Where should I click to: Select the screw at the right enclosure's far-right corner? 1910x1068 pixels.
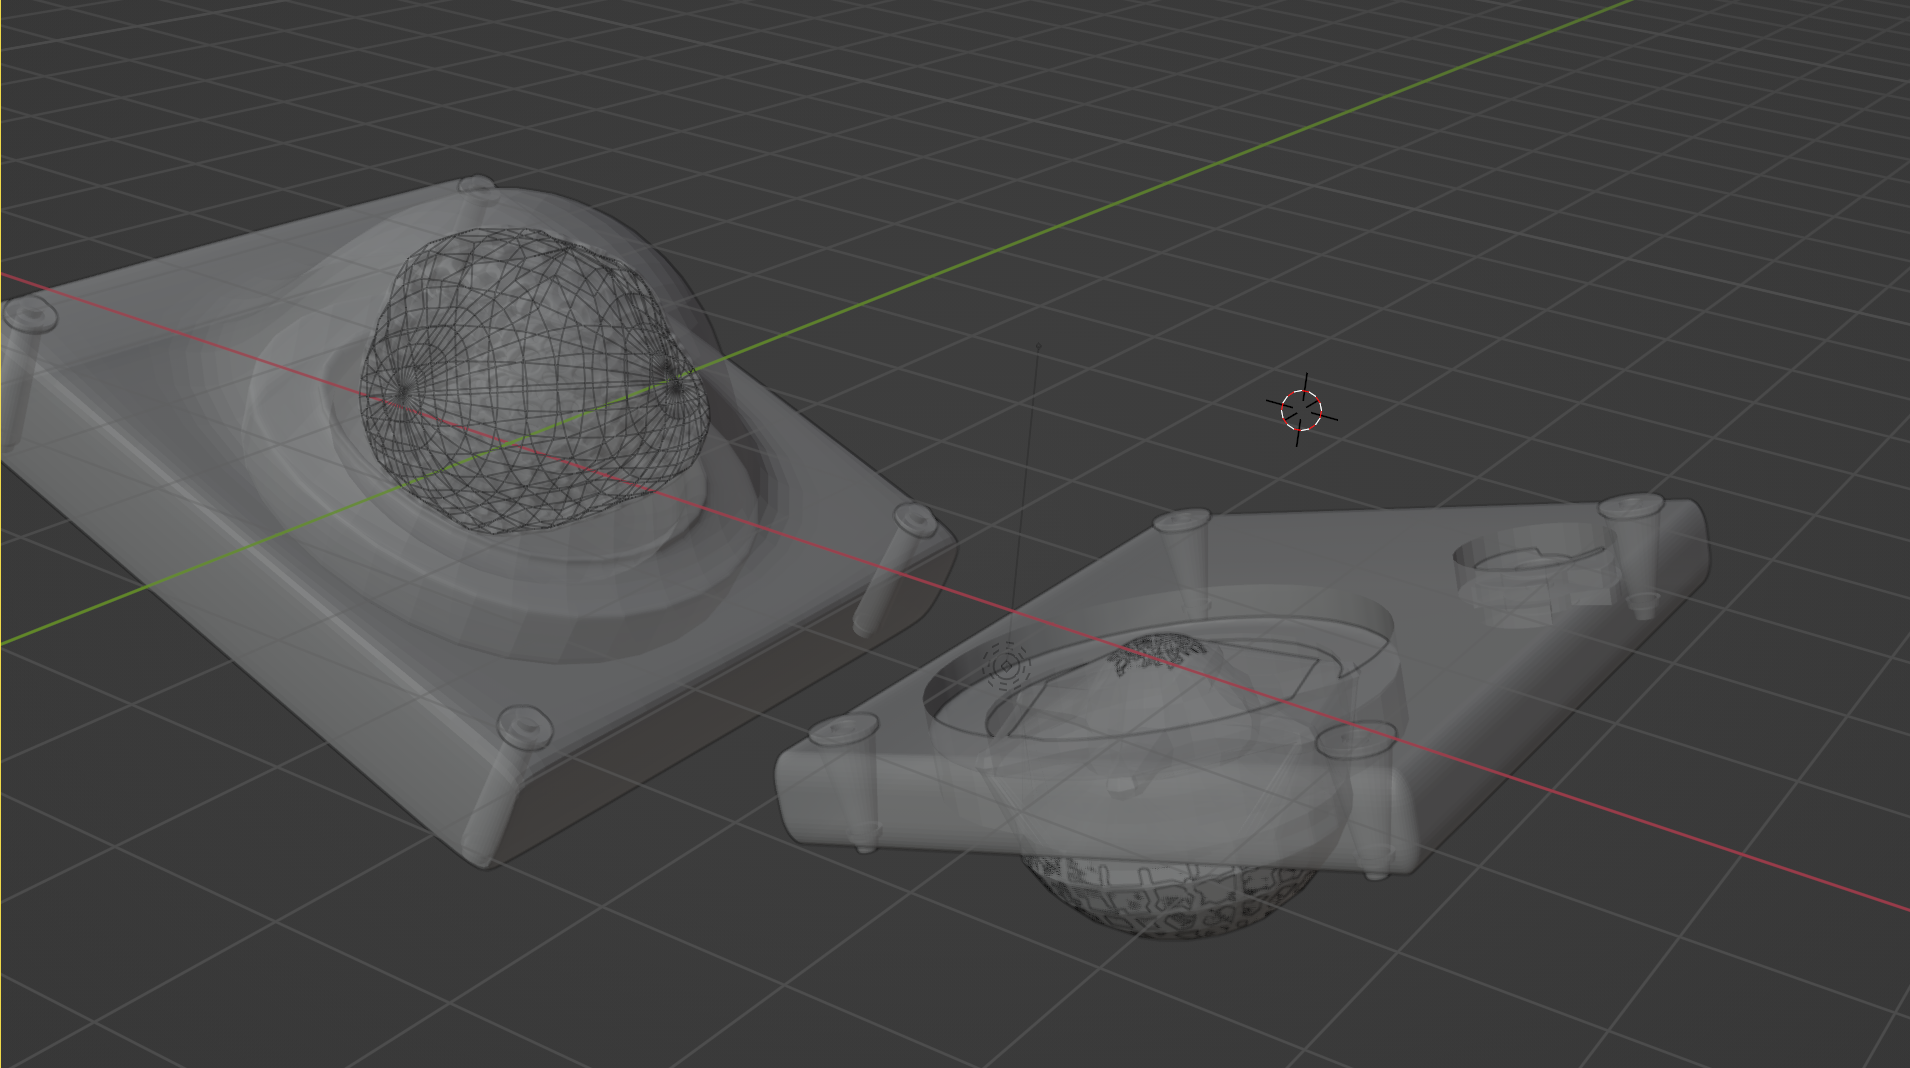[1636, 555]
